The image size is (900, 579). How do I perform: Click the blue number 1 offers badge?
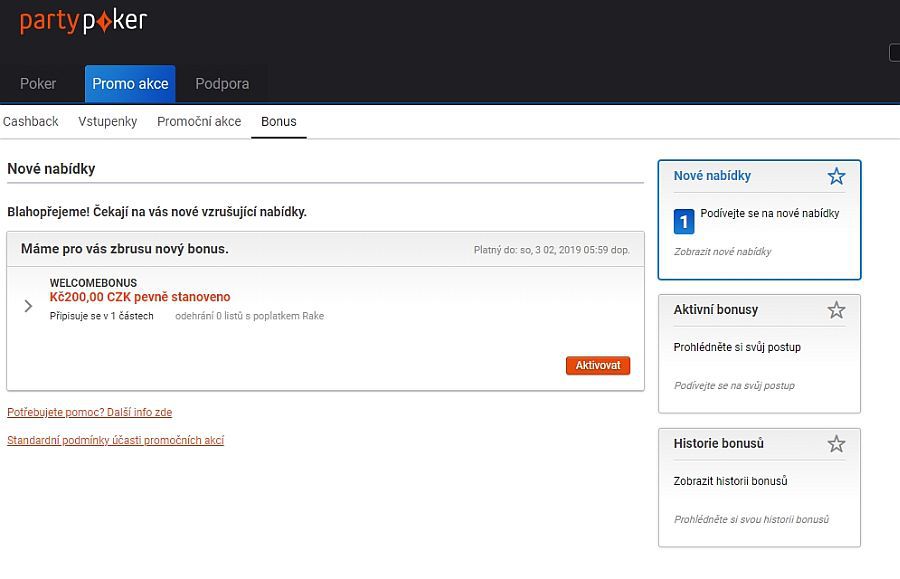click(684, 221)
